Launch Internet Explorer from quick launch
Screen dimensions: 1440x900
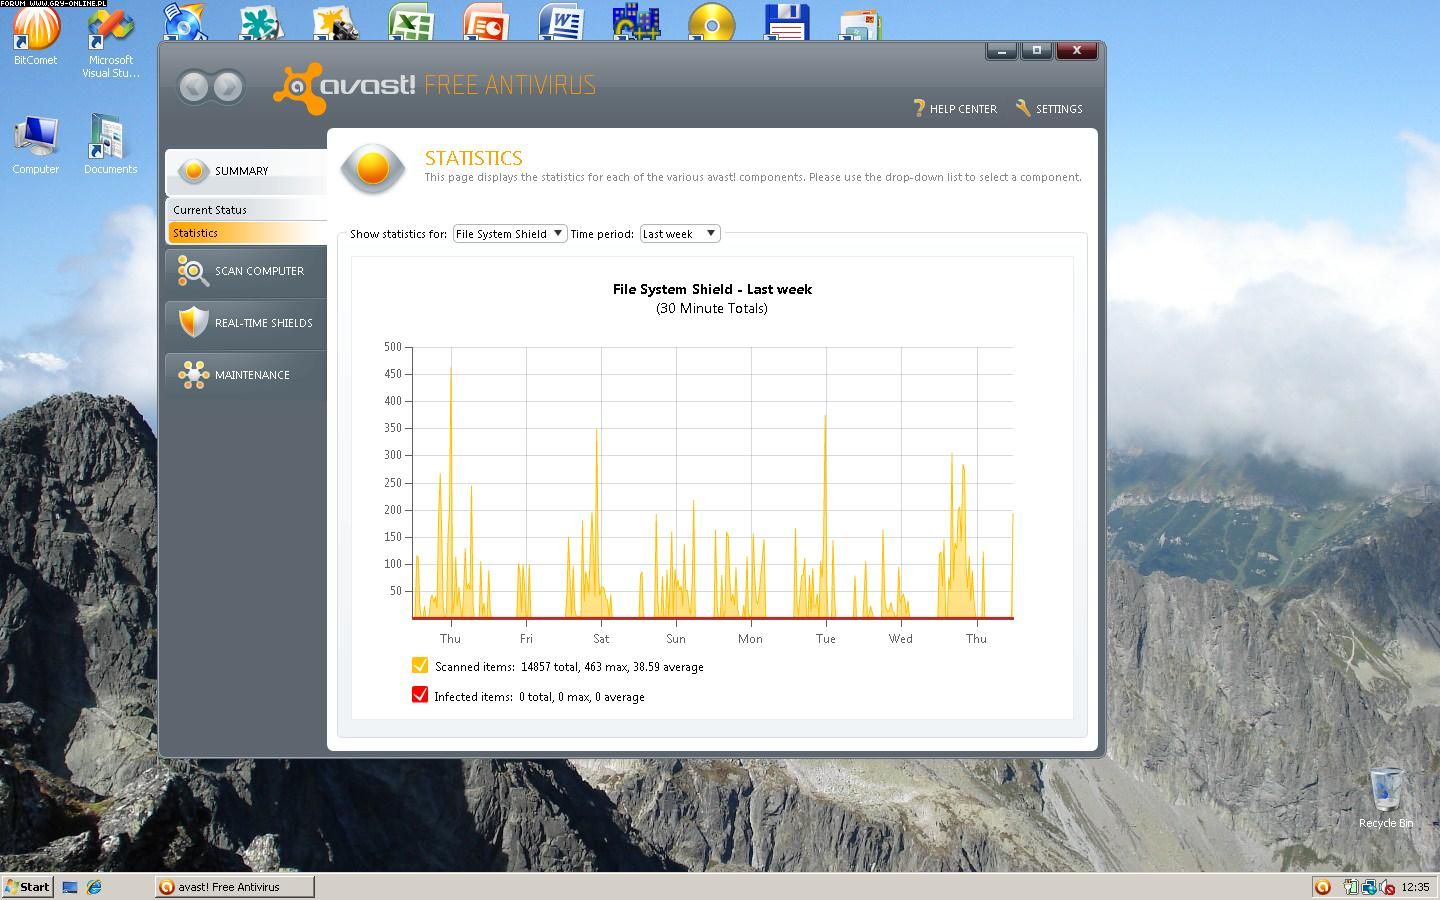(x=94, y=886)
